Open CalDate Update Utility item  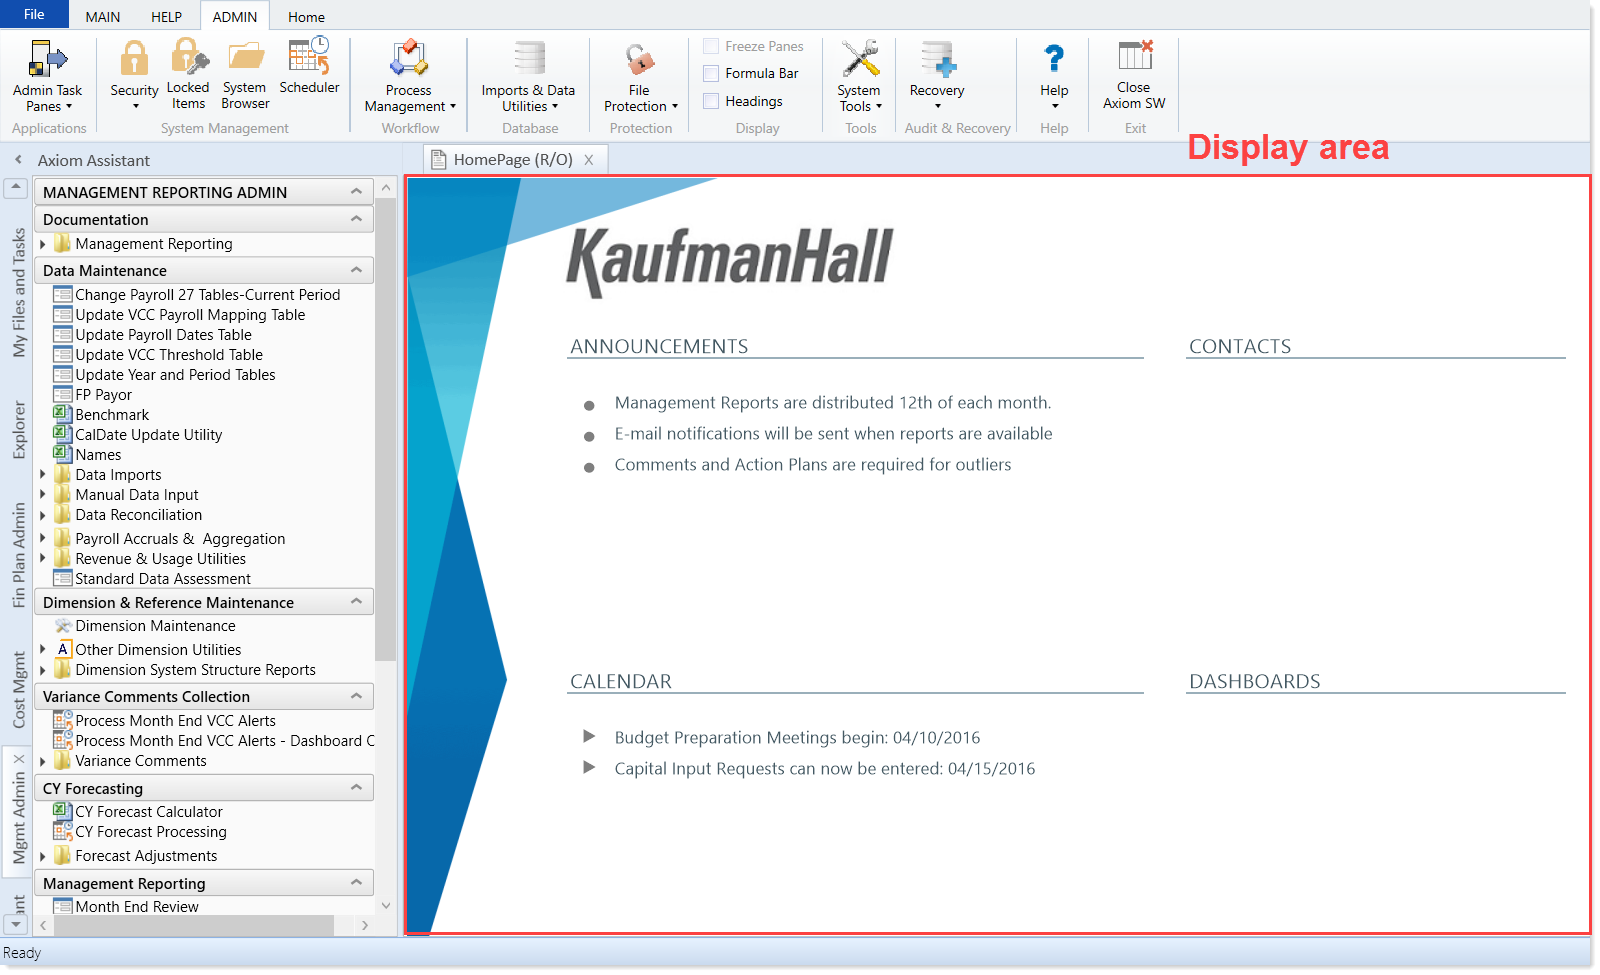[x=148, y=435]
